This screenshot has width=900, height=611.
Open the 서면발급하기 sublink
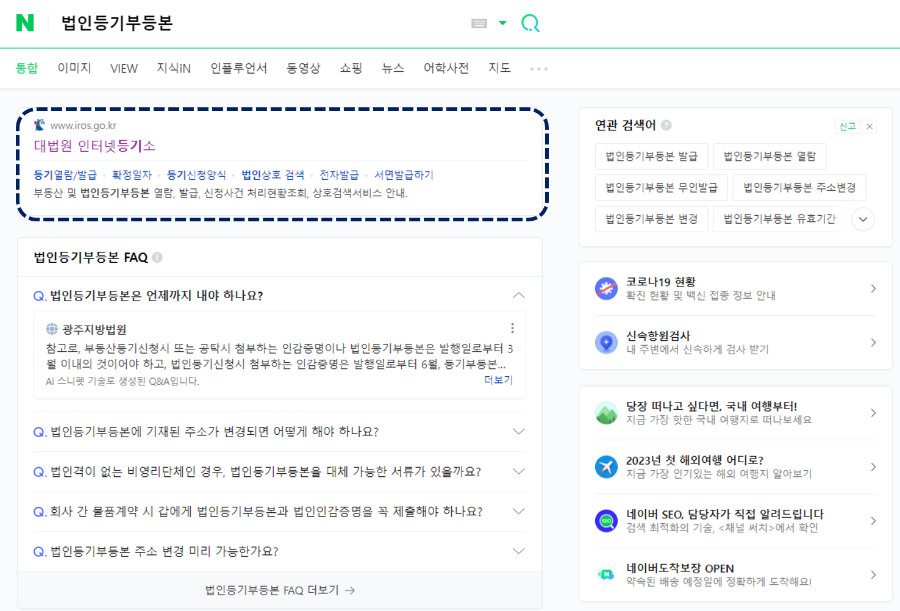404,175
